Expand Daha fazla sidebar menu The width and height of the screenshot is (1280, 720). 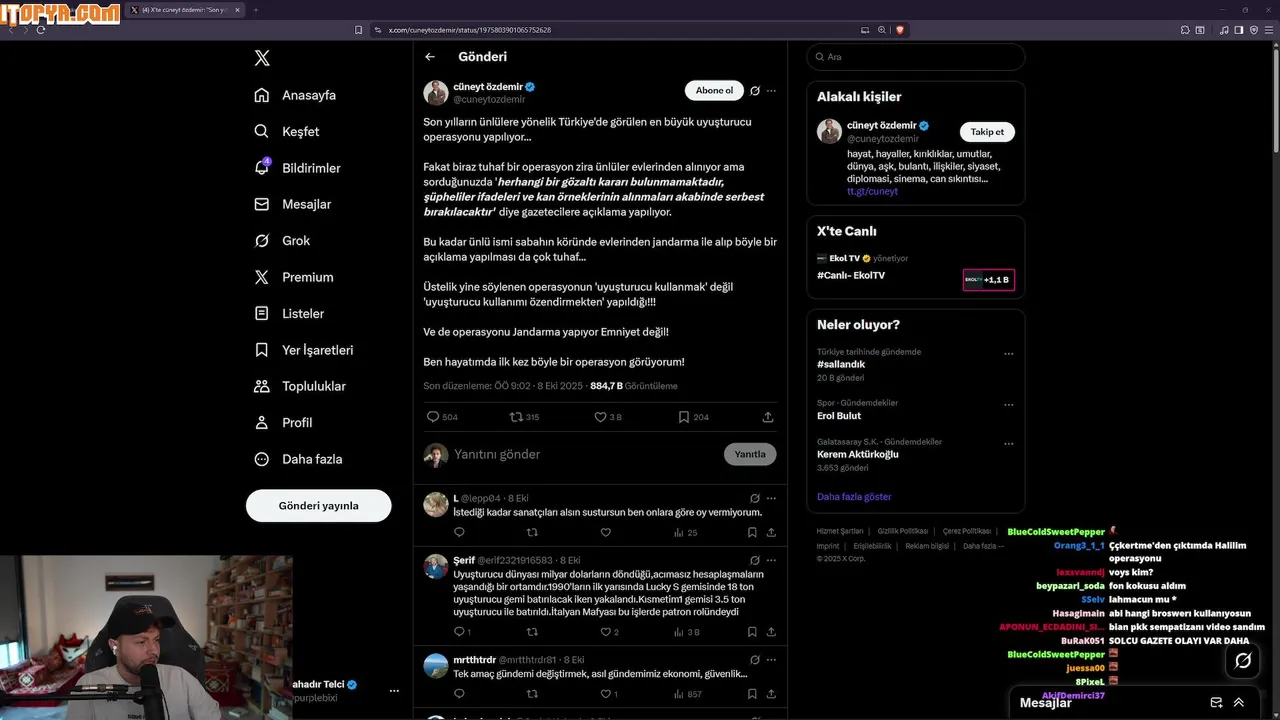[298, 459]
